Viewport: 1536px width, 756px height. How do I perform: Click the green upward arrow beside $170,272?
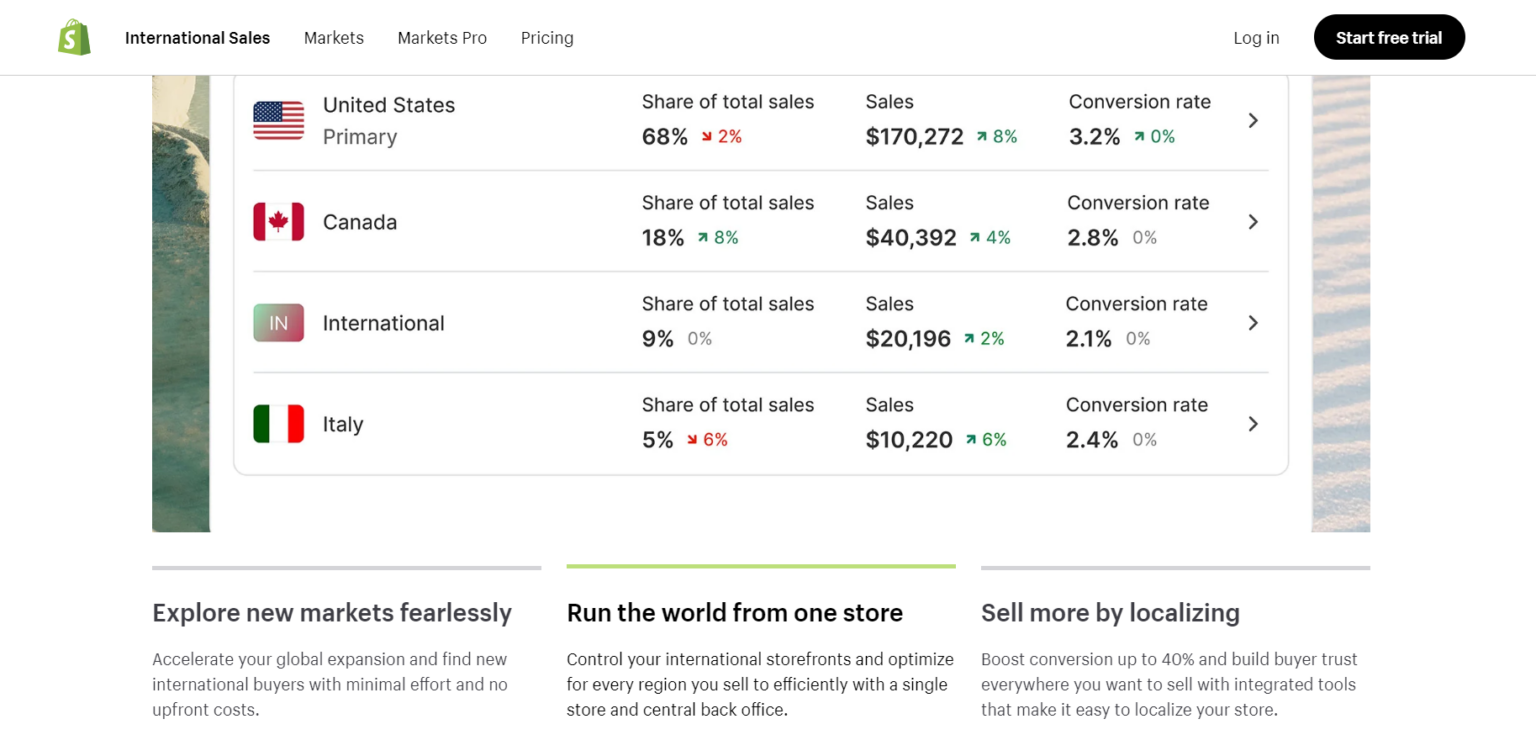pyautogui.click(x=980, y=136)
